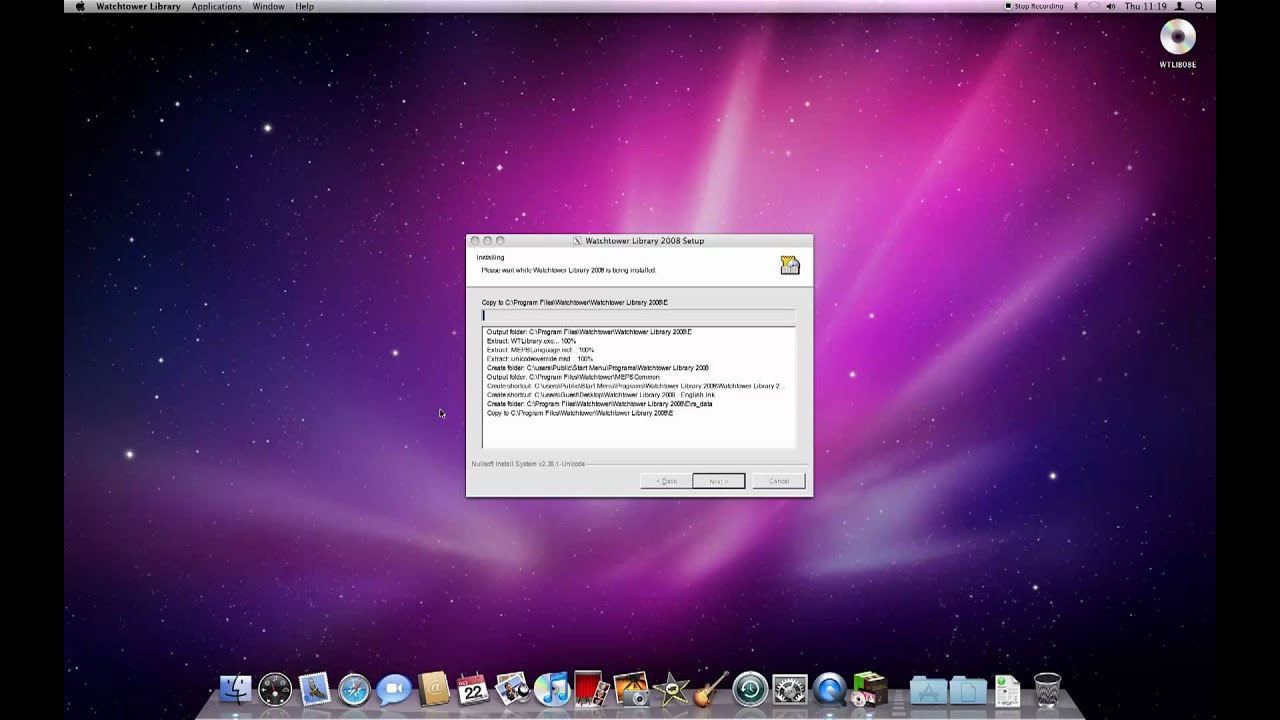Click 'Extract: WTLibrary.exe... 100%' log line

(x=531, y=341)
